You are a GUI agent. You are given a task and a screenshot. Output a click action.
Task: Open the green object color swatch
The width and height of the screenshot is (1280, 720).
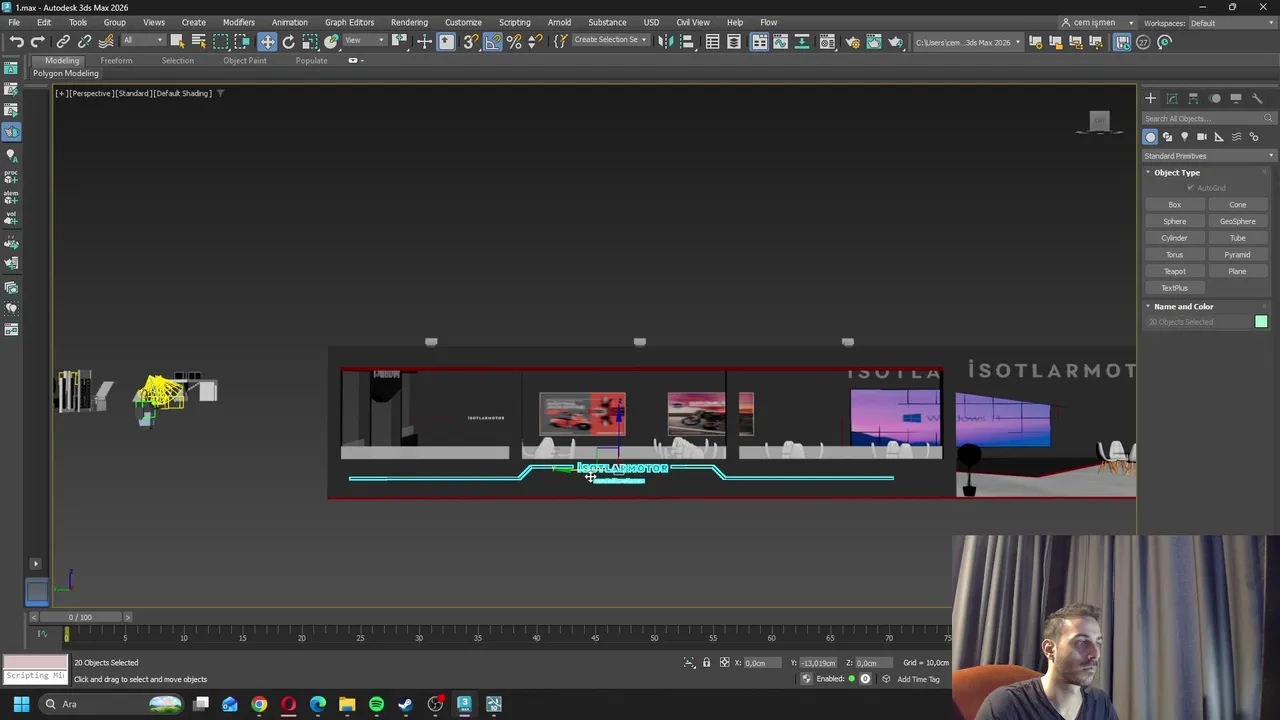click(1261, 322)
